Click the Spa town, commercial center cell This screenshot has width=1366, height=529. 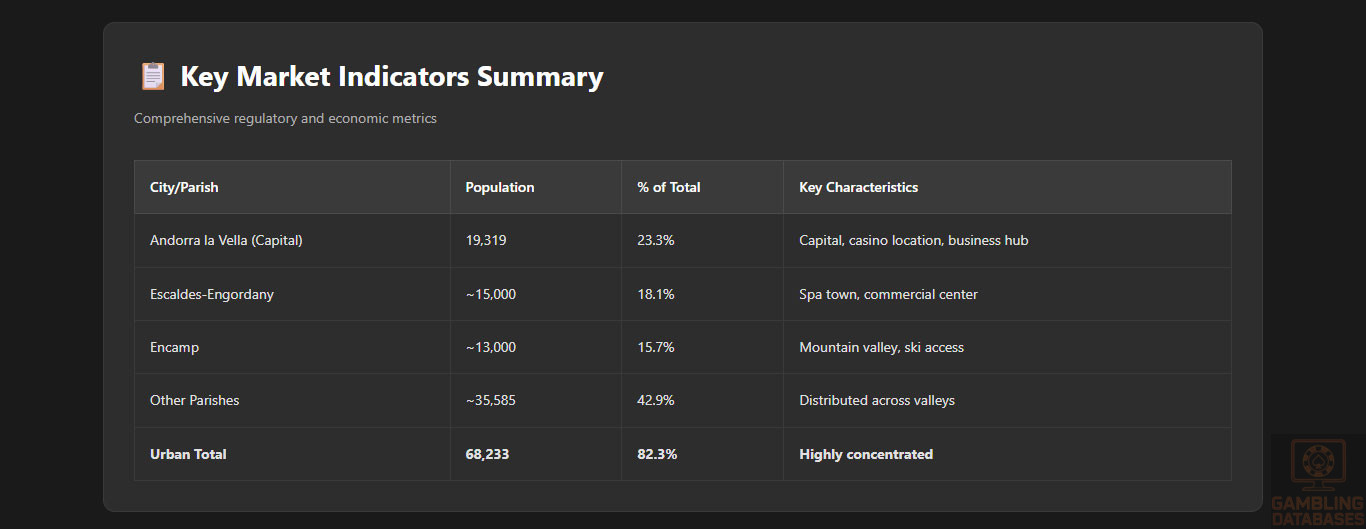[888, 294]
